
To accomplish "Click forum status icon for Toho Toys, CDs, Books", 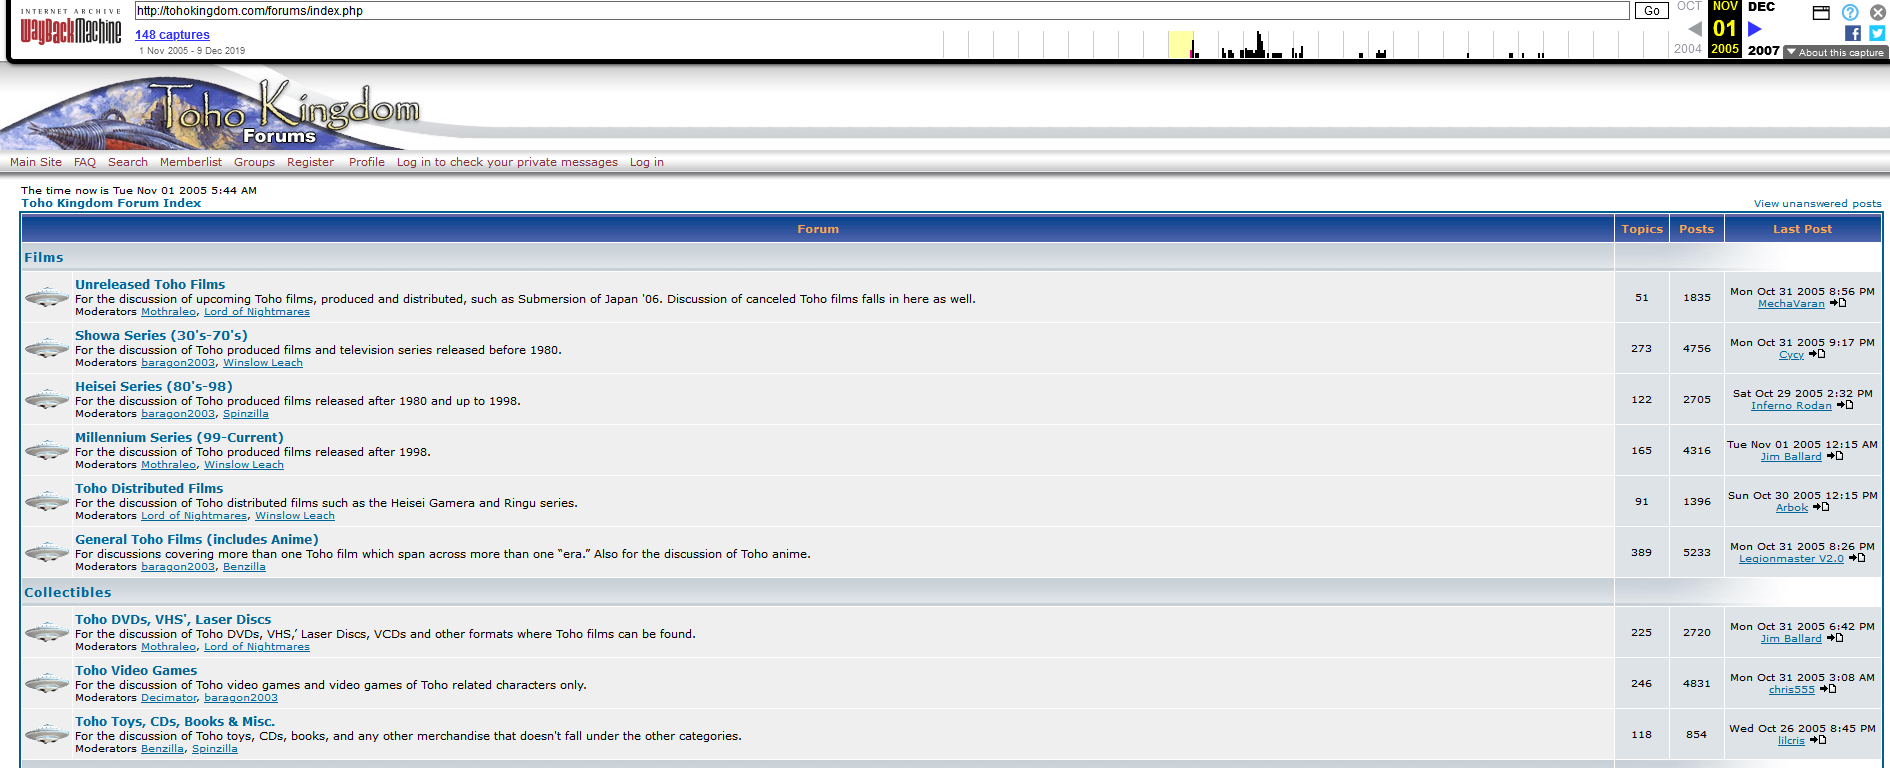I will [x=46, y=734].
